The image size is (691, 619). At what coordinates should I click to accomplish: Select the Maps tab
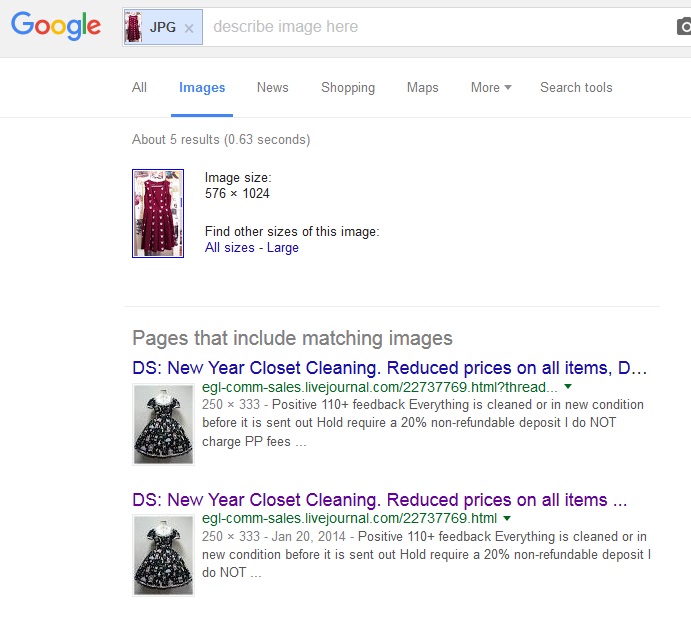(422, 87)
